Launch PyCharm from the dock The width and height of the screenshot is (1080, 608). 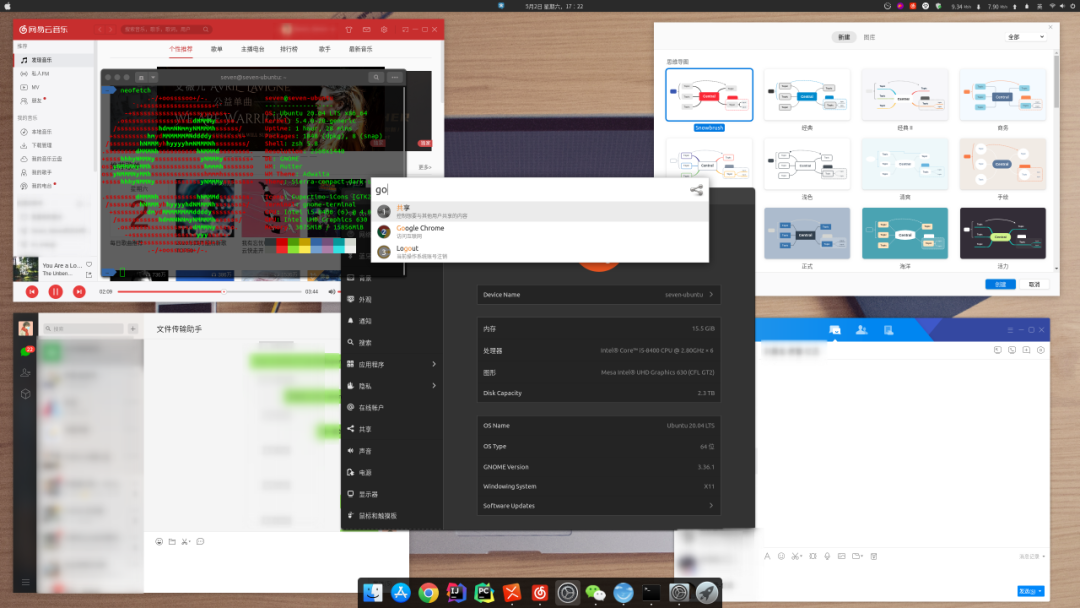click(484, 592)
